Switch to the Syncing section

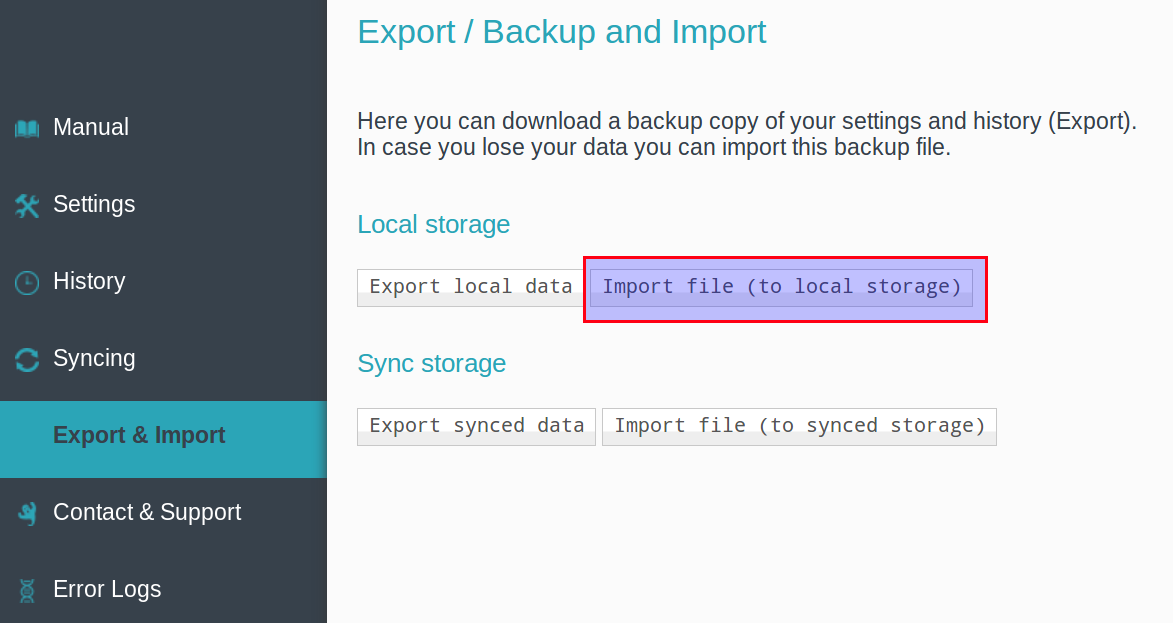(x=94, y=358)
